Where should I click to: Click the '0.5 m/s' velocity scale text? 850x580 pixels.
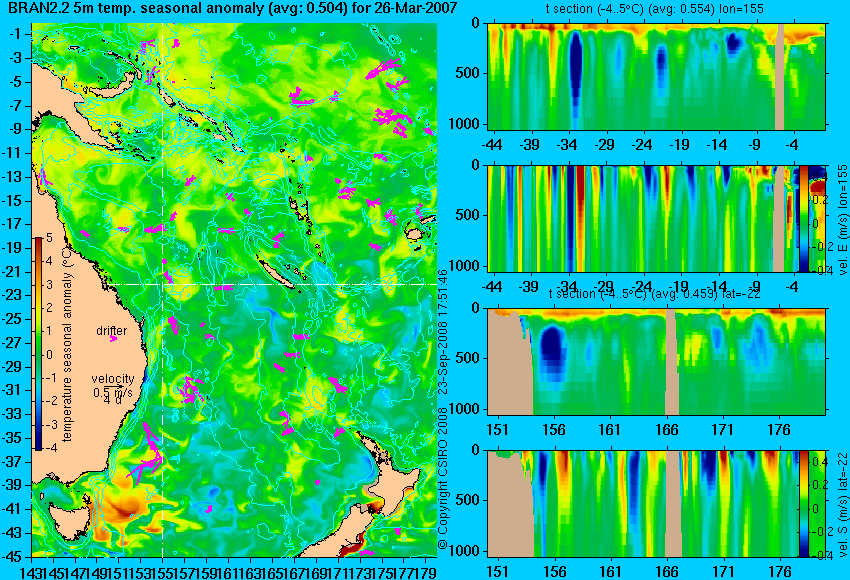(112, 392)
